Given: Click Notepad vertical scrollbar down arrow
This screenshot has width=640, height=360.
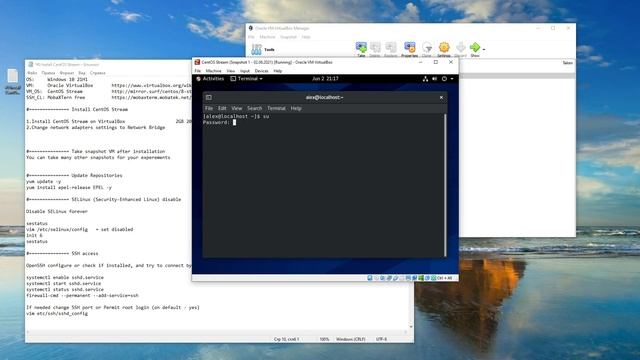Looking at the screenshot, I should tap(411, 327).
